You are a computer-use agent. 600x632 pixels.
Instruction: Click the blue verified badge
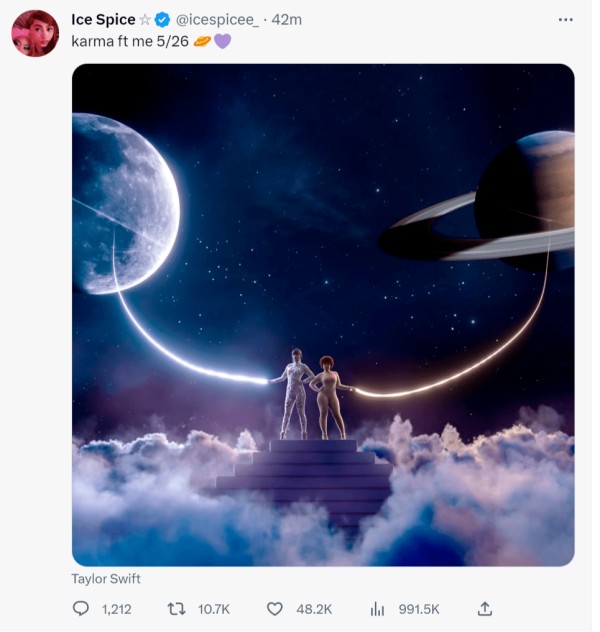(162, 20)
